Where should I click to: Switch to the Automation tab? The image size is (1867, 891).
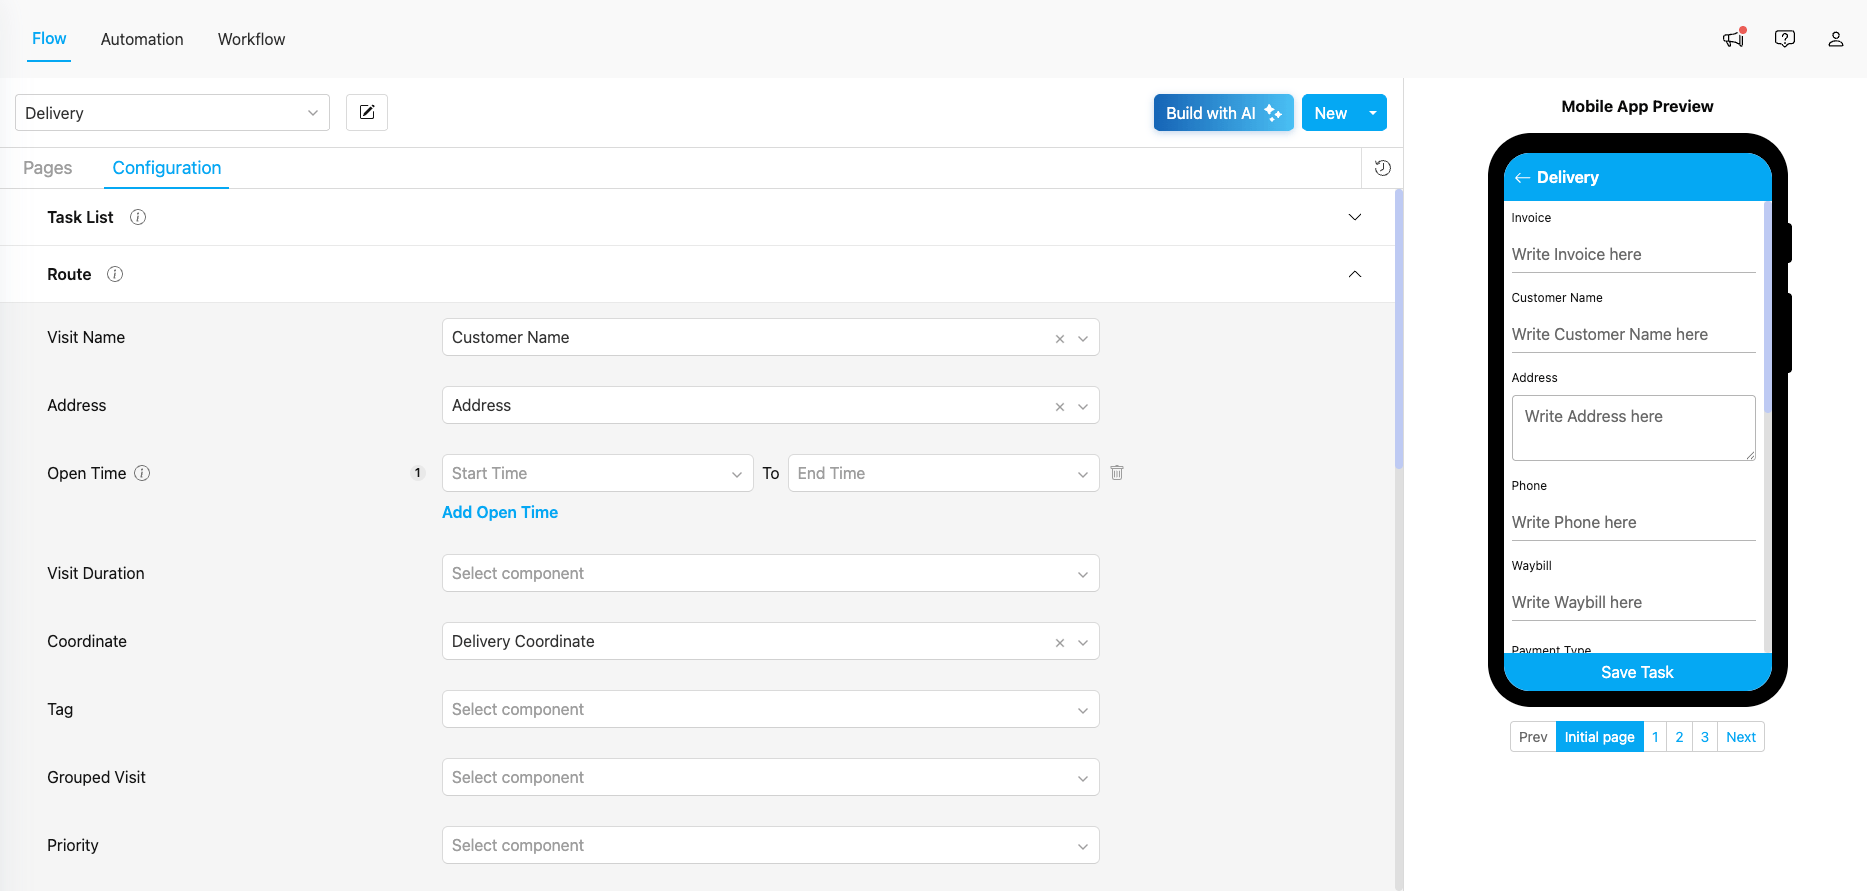tap(142, 39)
